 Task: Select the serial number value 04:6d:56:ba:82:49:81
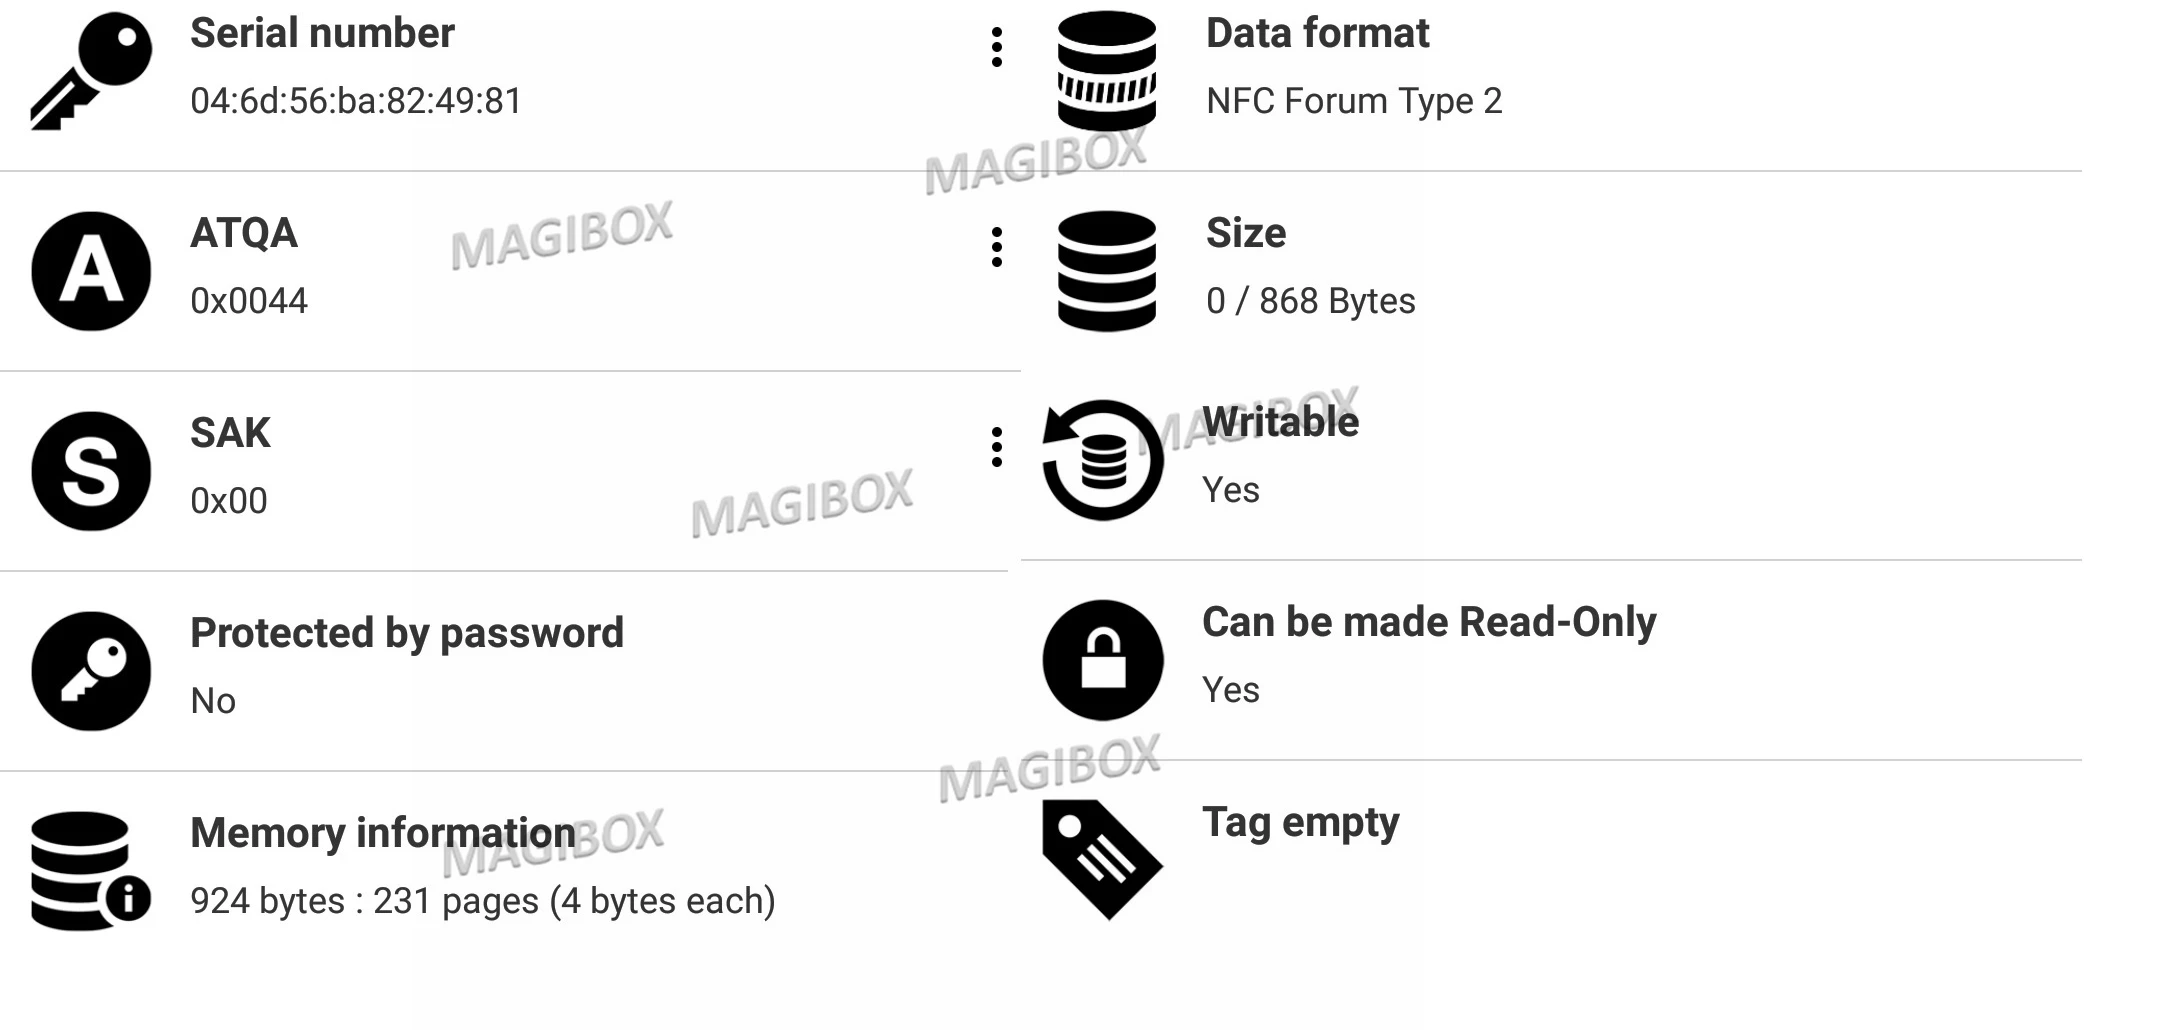click(356, 101)
